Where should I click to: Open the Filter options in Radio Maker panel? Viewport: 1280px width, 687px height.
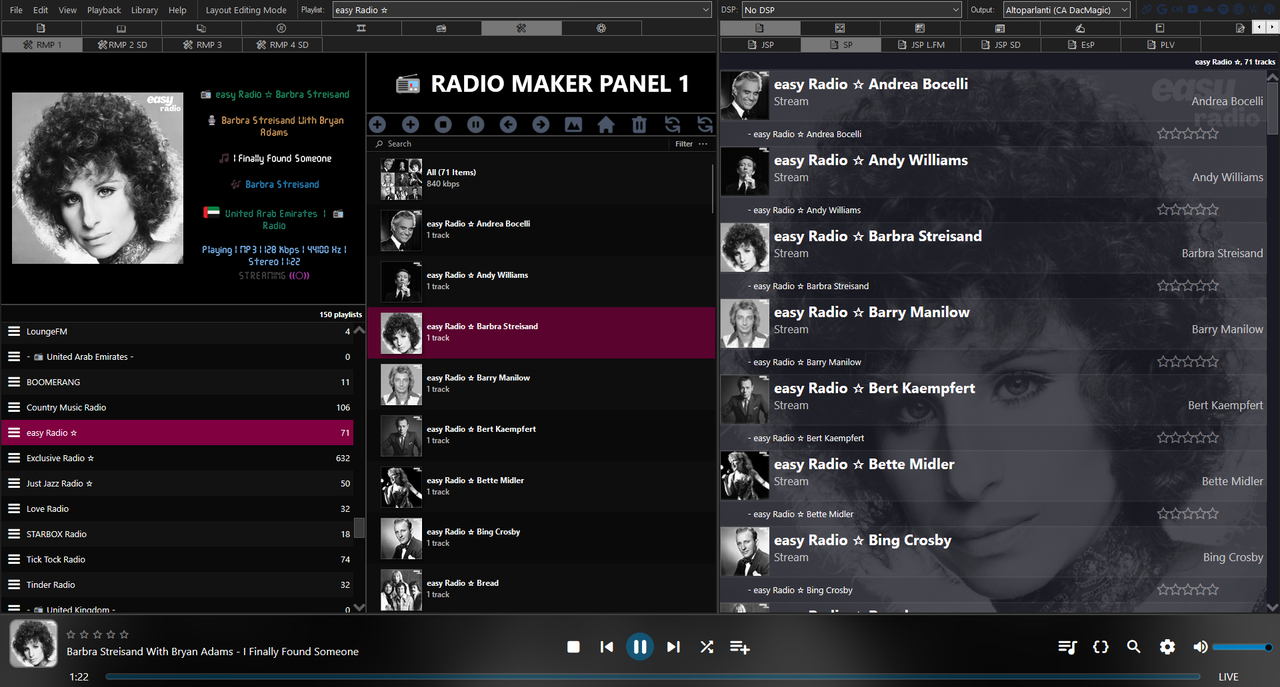click(691, 144)
